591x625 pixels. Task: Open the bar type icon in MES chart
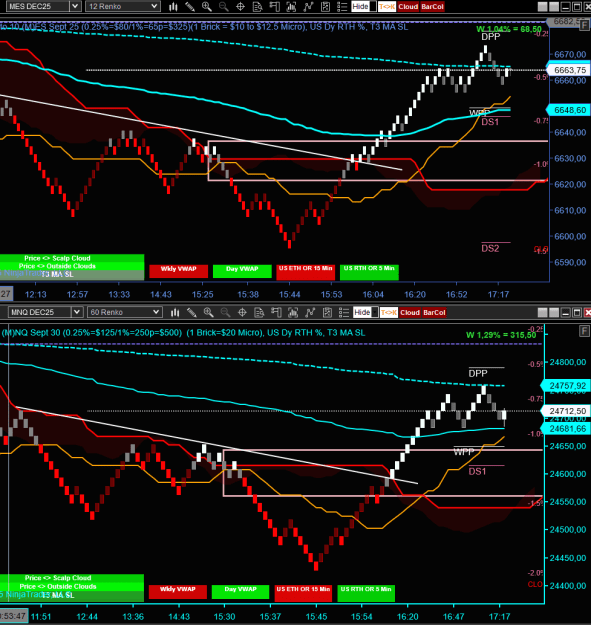(x=173, y=6)
